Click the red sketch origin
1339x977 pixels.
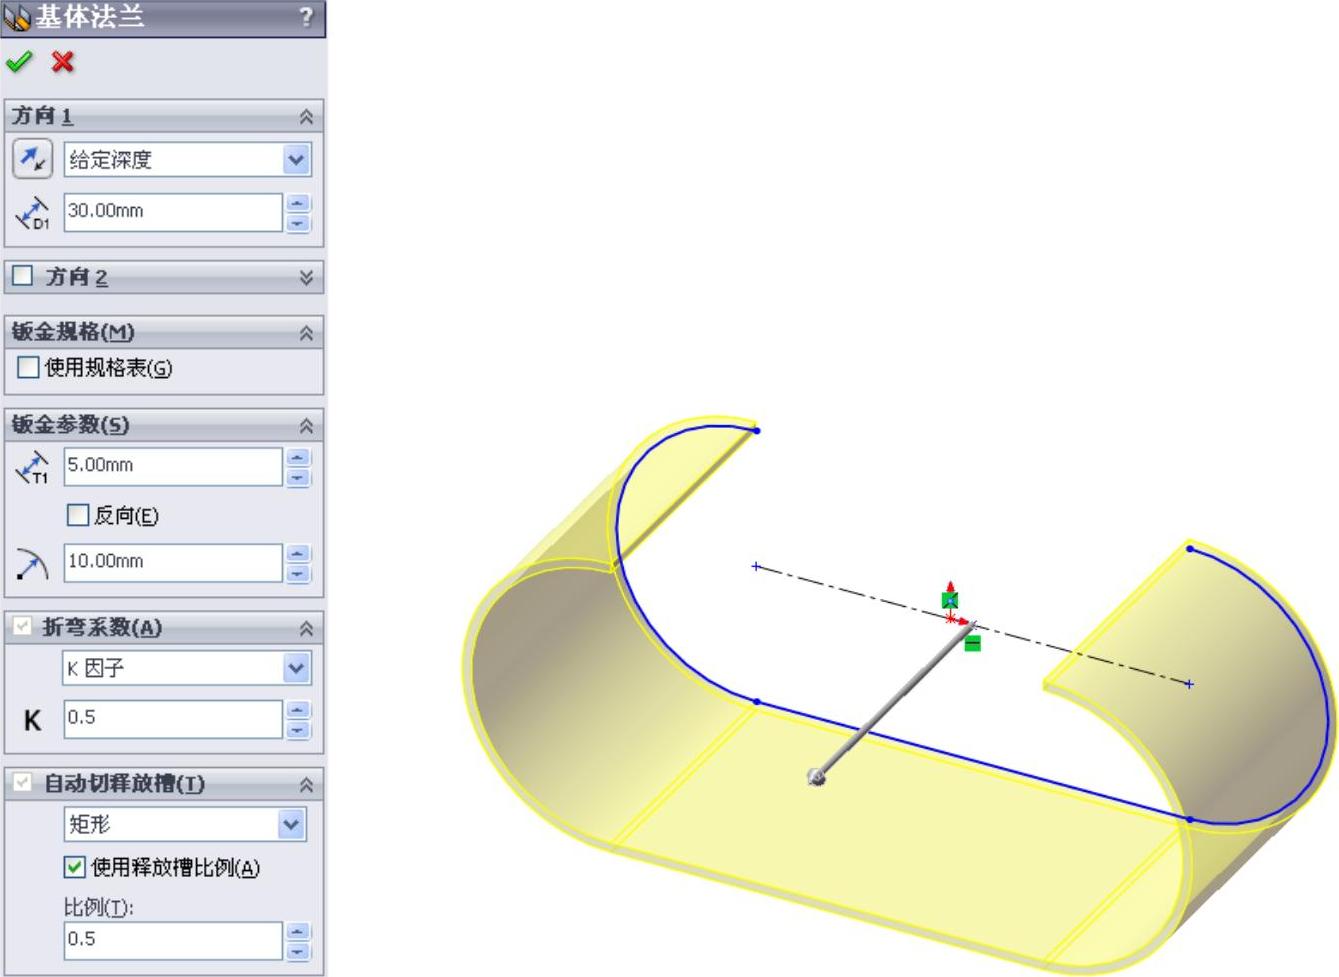click(x=951, y=619)
